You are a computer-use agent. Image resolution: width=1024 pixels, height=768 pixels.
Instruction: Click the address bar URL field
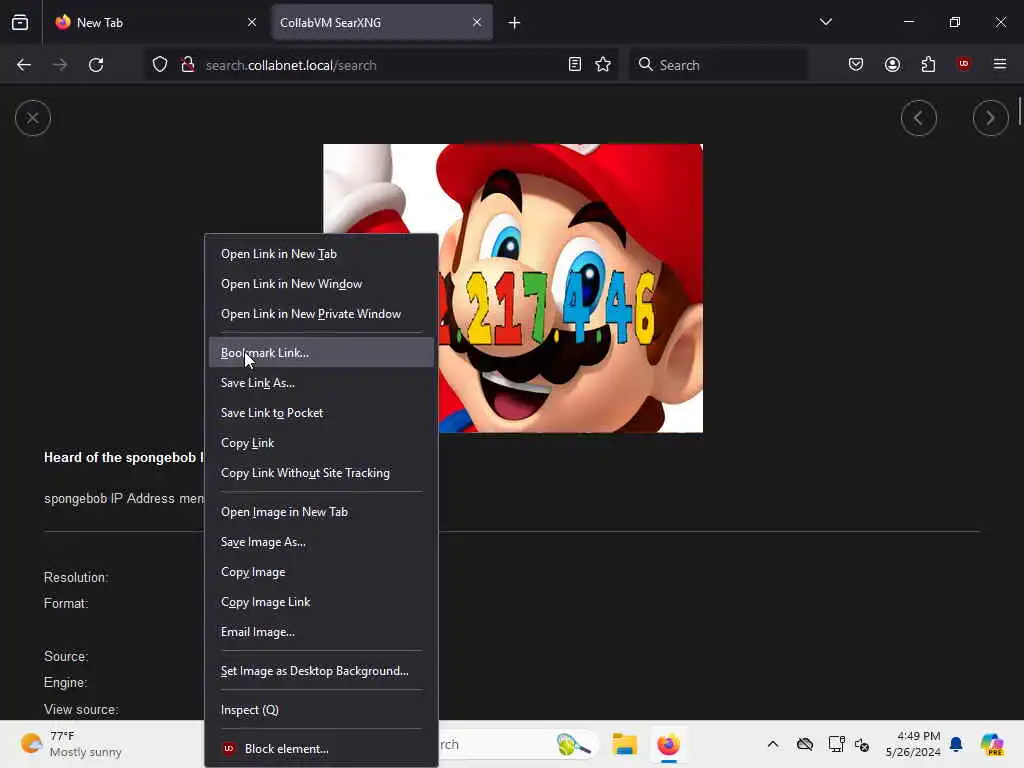pyautogui.click(x=382, y=65)
